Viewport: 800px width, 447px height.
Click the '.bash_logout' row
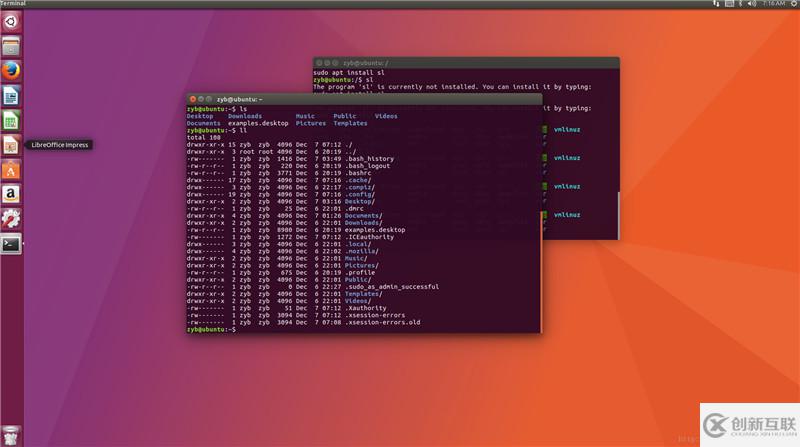coord(288,166)
